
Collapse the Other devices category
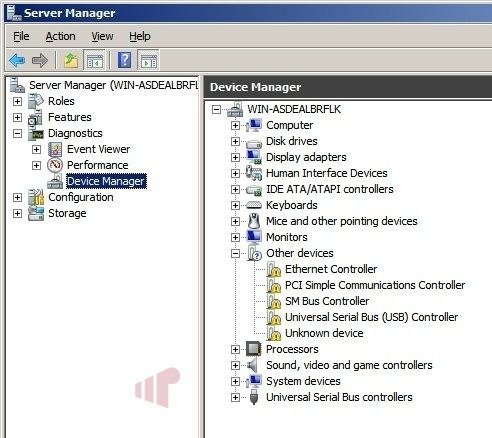tap(235, 254)
